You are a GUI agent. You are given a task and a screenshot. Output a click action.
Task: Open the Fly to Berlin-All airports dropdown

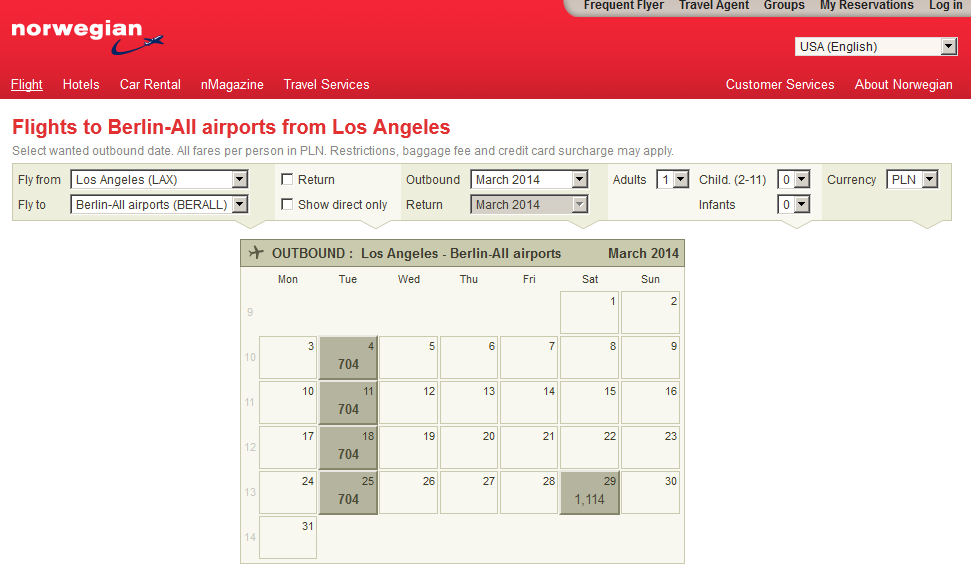click(x=159, y=204)
